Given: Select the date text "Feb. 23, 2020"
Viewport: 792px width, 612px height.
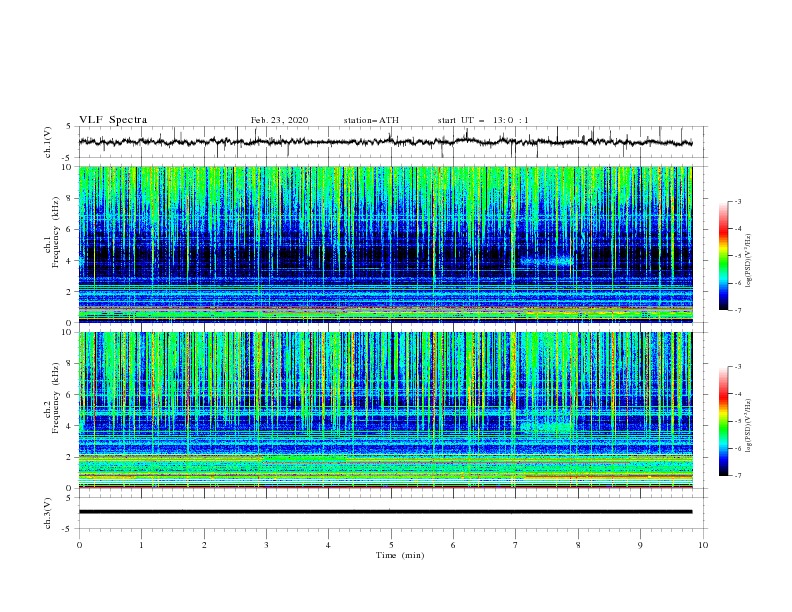Looking at the screenshot, I should (279, 120).
